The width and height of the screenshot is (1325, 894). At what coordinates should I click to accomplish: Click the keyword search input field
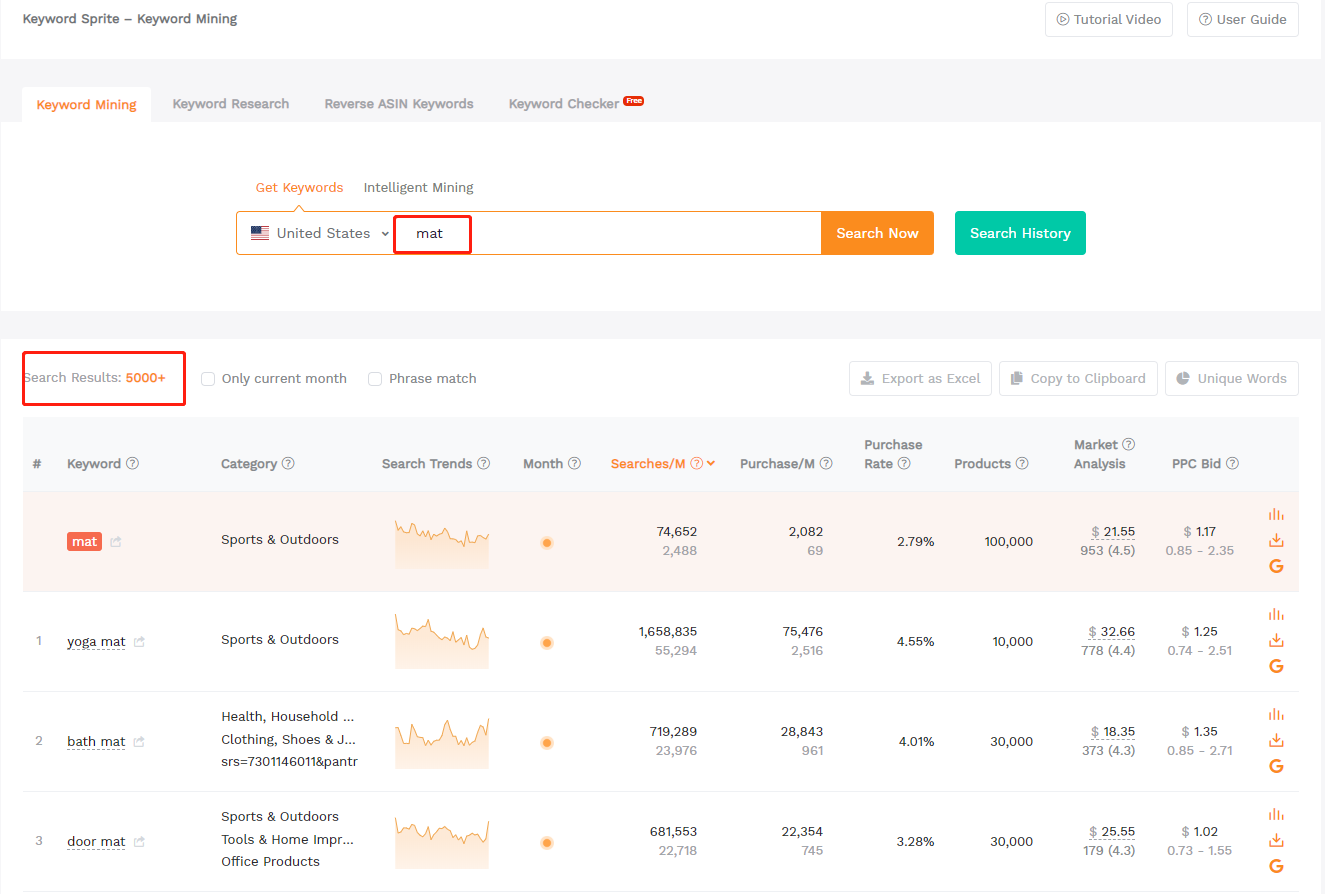pos(640,233)
